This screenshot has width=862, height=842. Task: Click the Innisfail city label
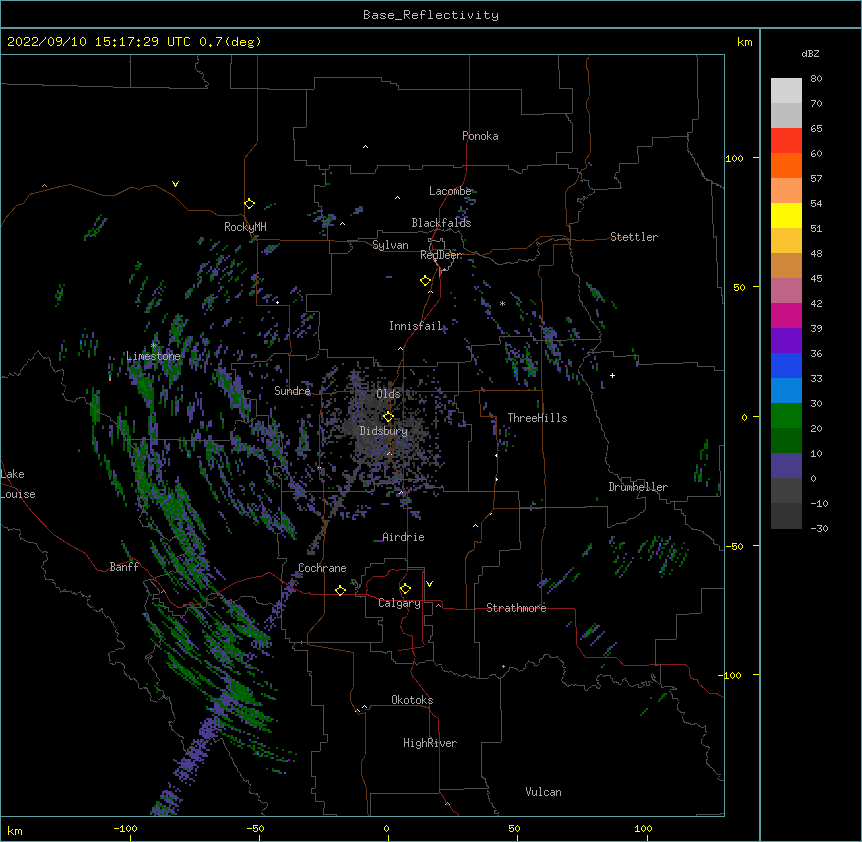point(416,326)
